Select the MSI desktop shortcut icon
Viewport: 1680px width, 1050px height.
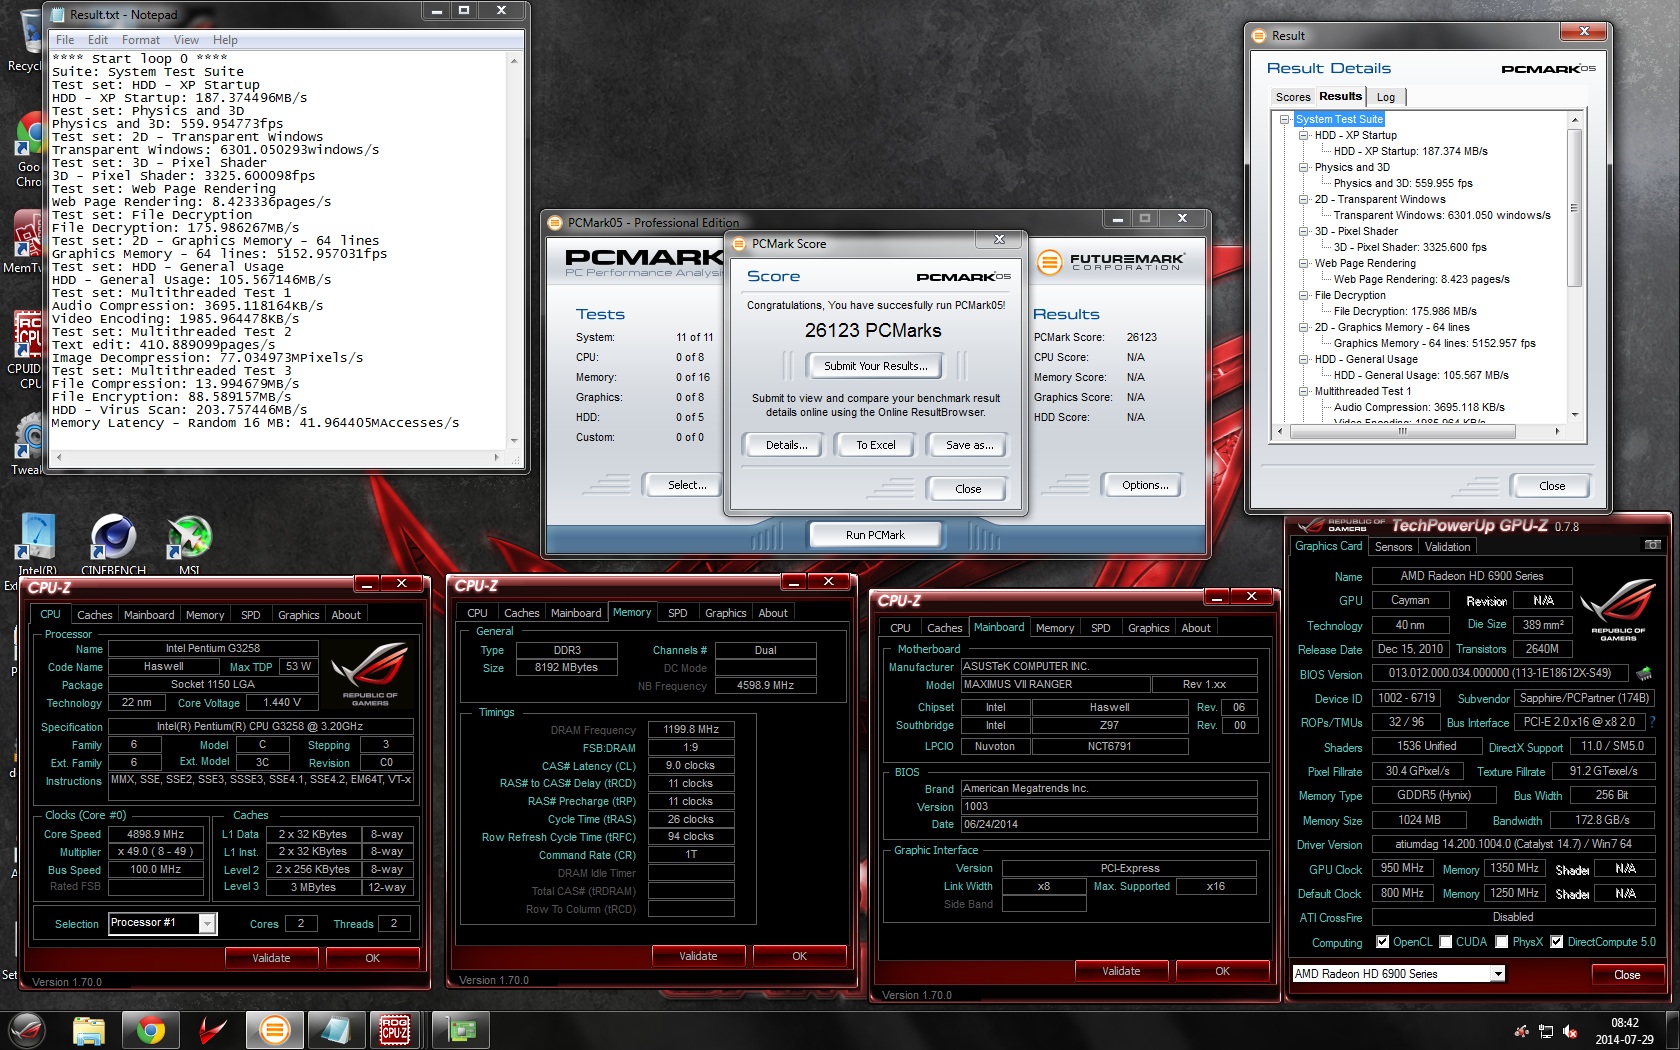click(x=189, y=545)
